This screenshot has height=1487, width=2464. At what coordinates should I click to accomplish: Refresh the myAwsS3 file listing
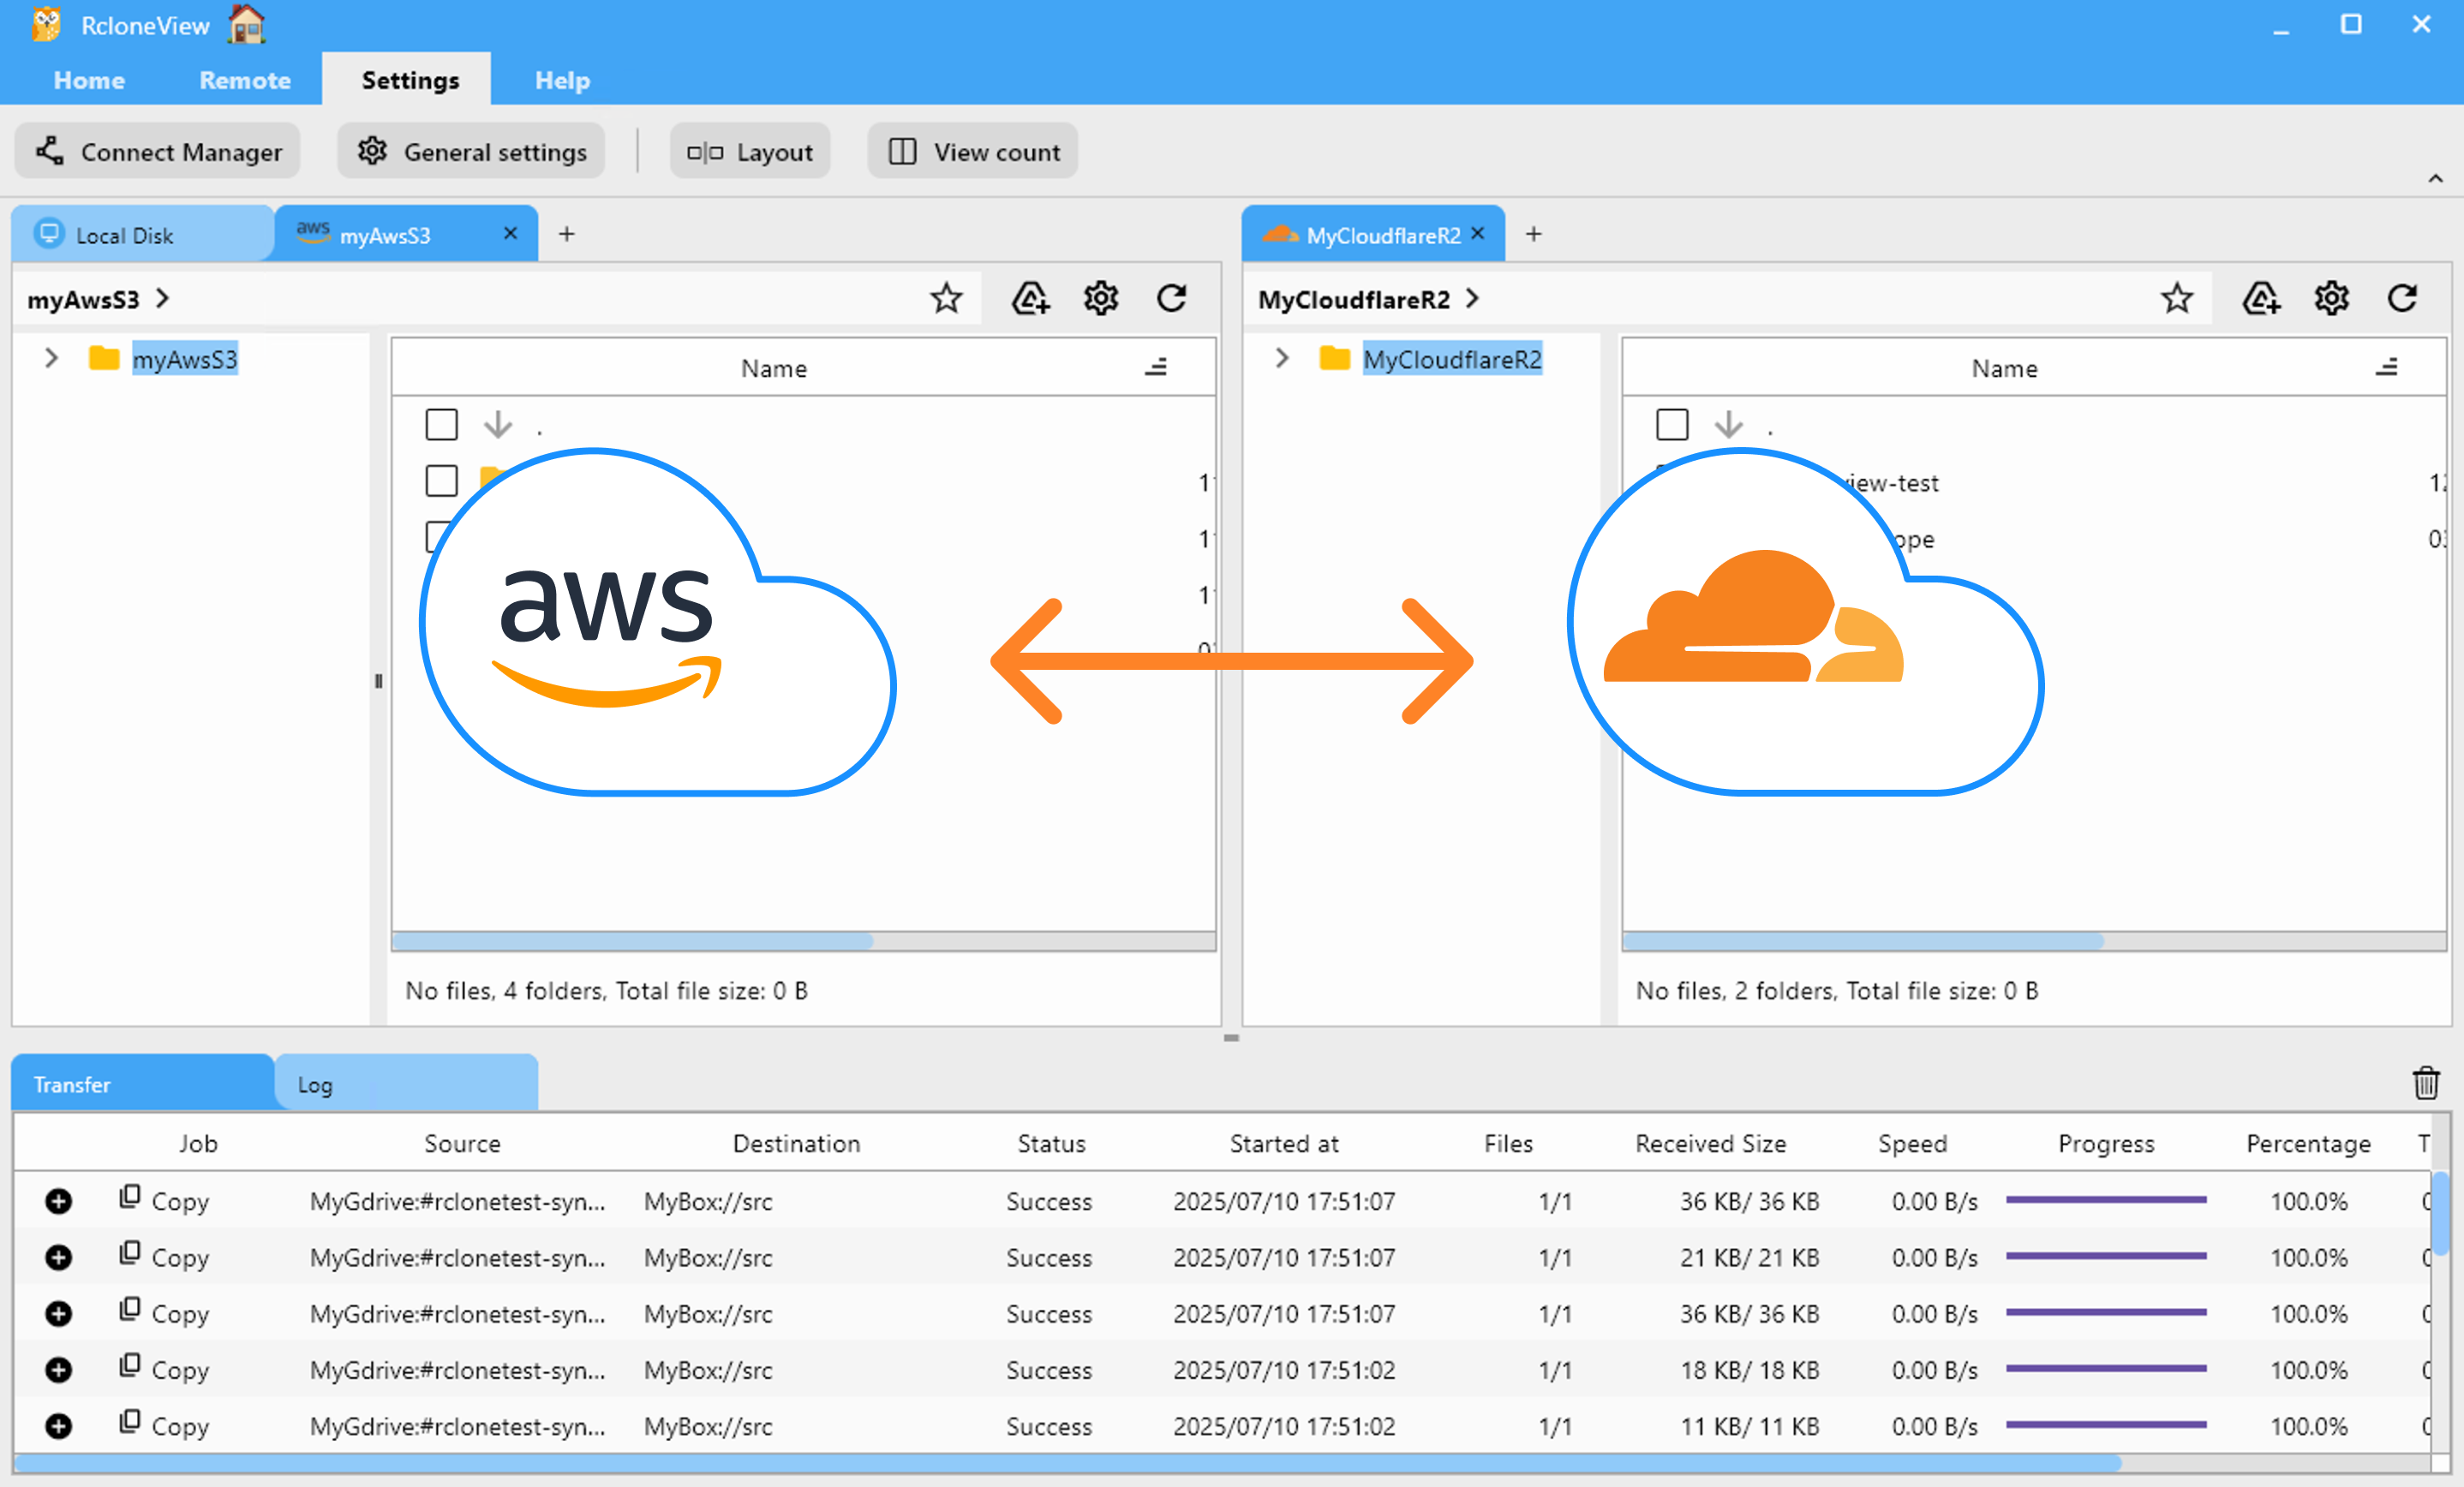point(1172,298)
